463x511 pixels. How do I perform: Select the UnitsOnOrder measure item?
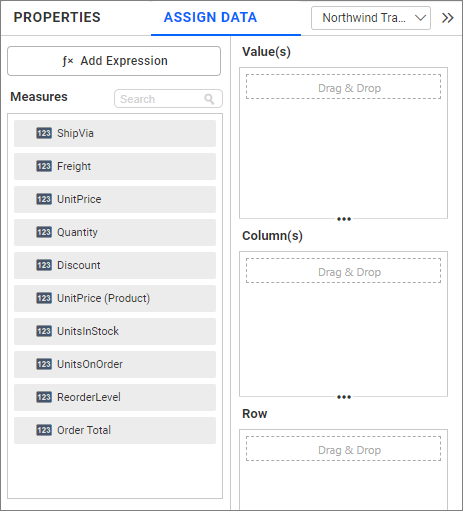point(115,364)
